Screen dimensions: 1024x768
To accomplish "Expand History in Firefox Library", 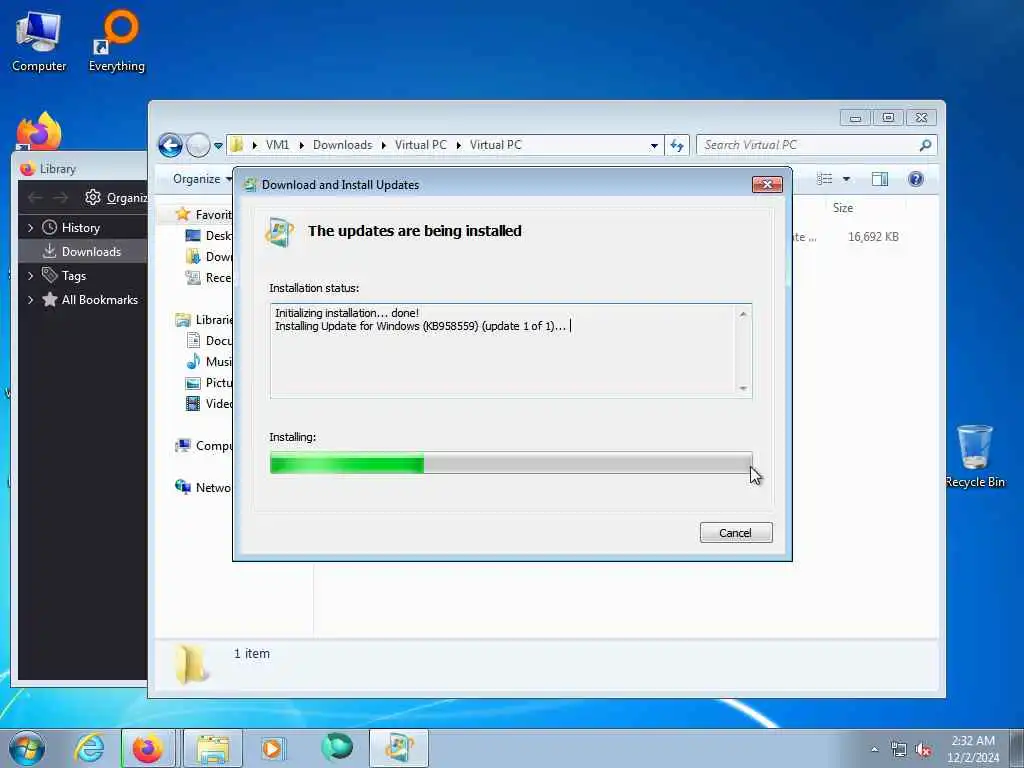I will coord(30,228).
